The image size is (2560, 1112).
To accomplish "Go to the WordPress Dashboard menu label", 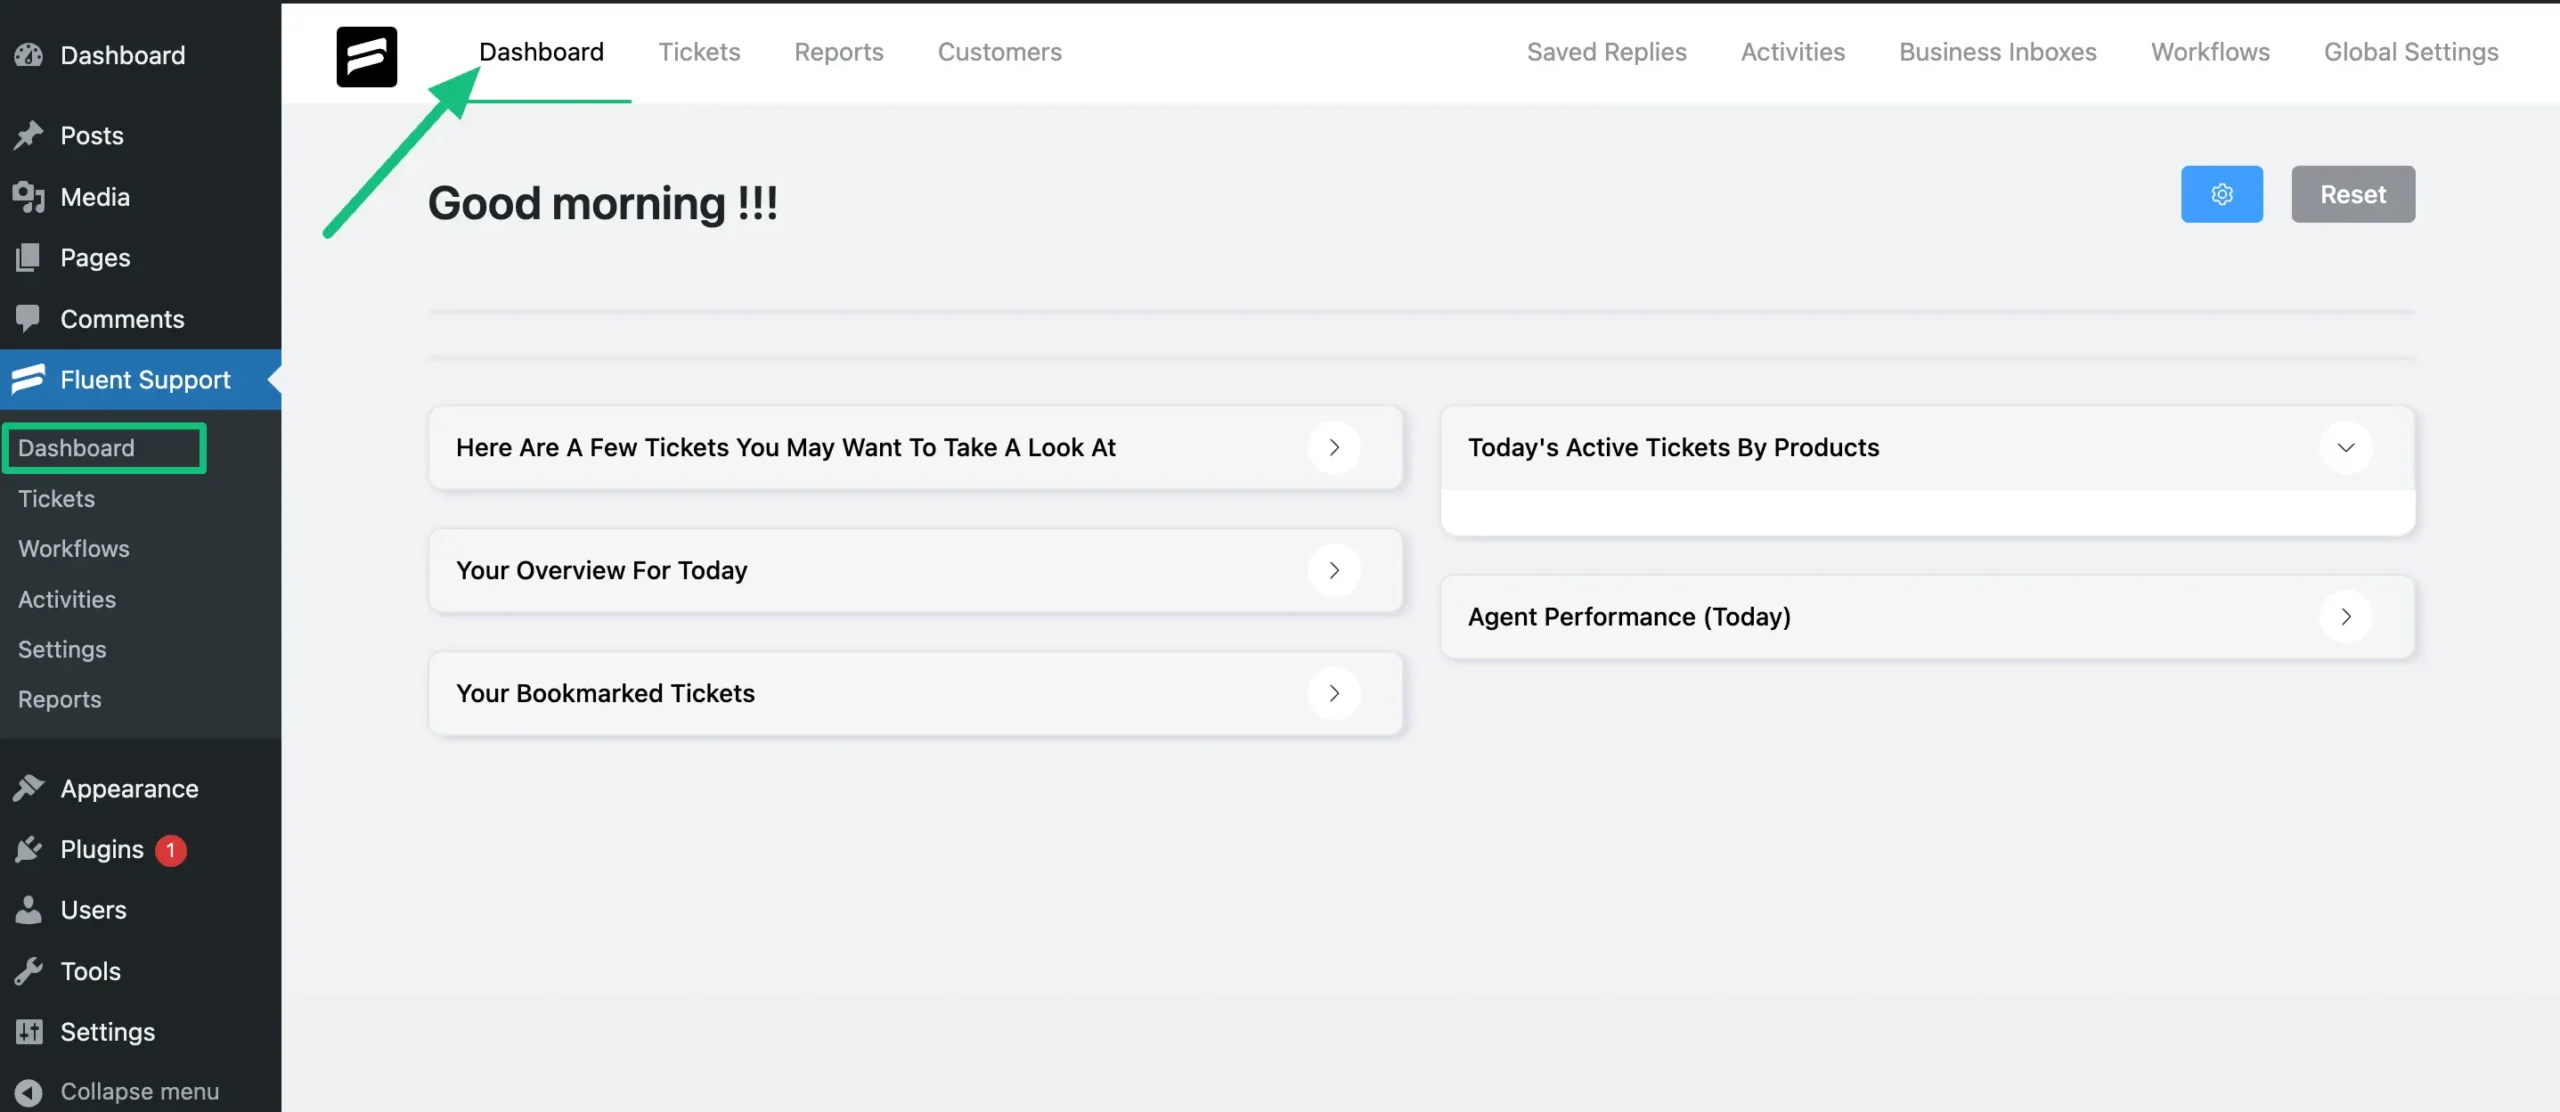I will tap(123, 55).
